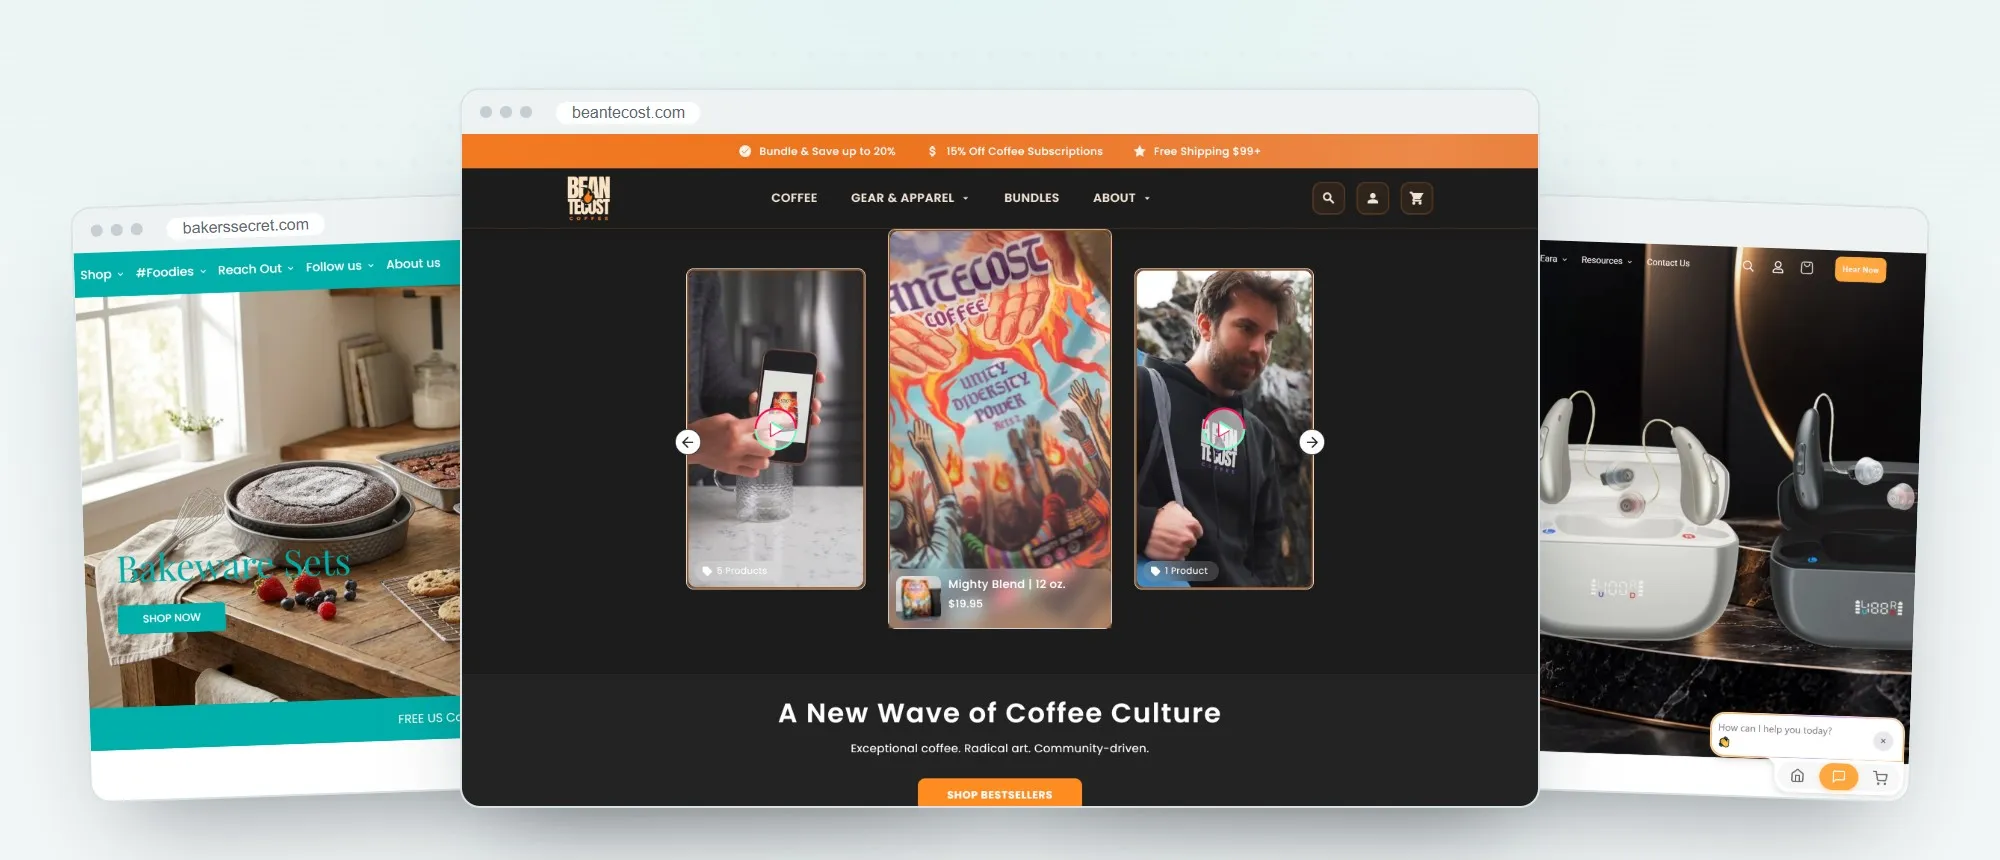Click the 5 Products tag on the video card
The image size is (2000, 860).
pyautogui.click(x=735, y=571)
